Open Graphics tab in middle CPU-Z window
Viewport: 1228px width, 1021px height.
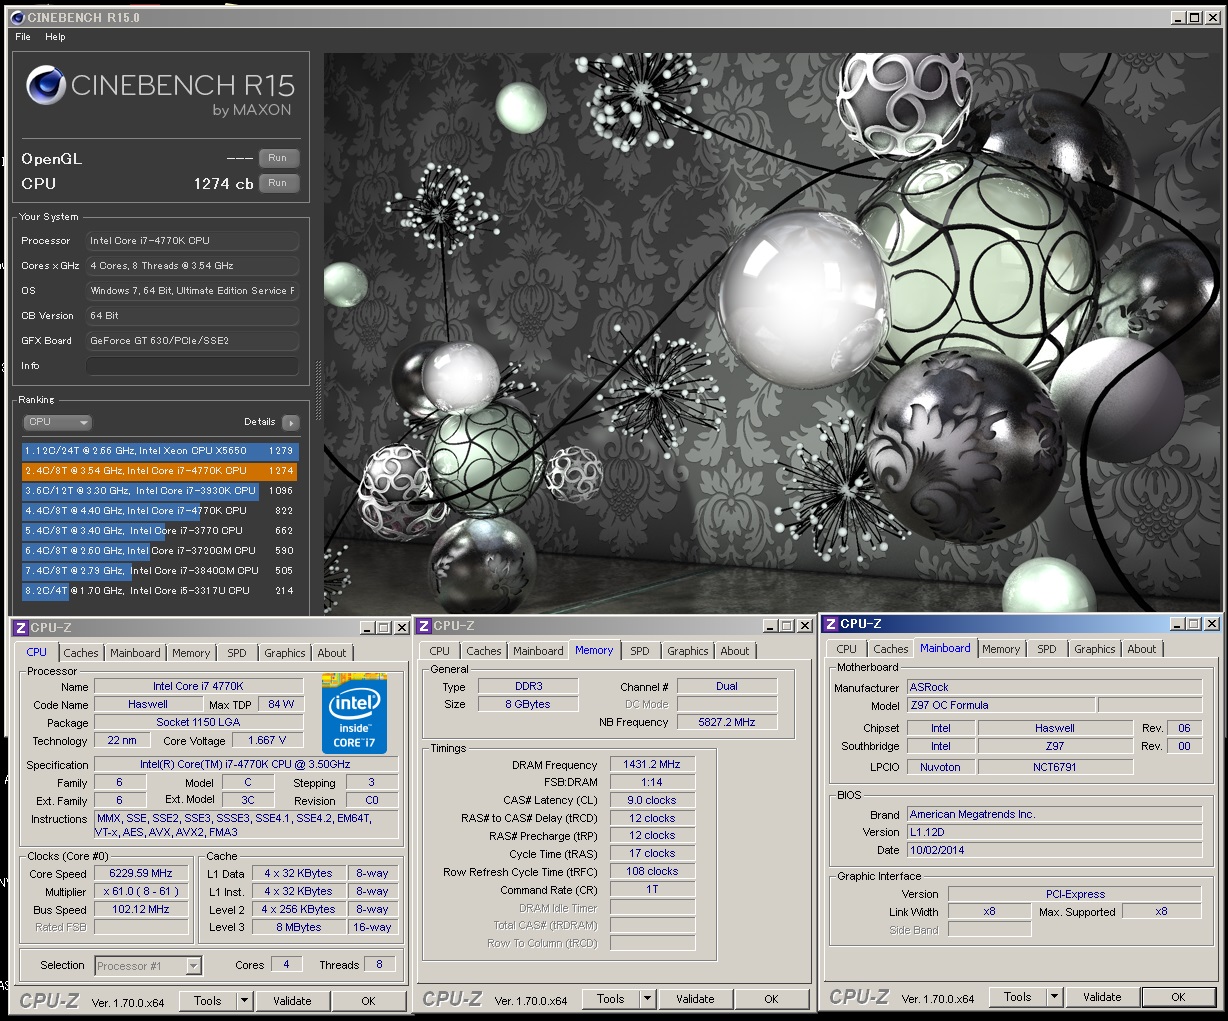688,651
